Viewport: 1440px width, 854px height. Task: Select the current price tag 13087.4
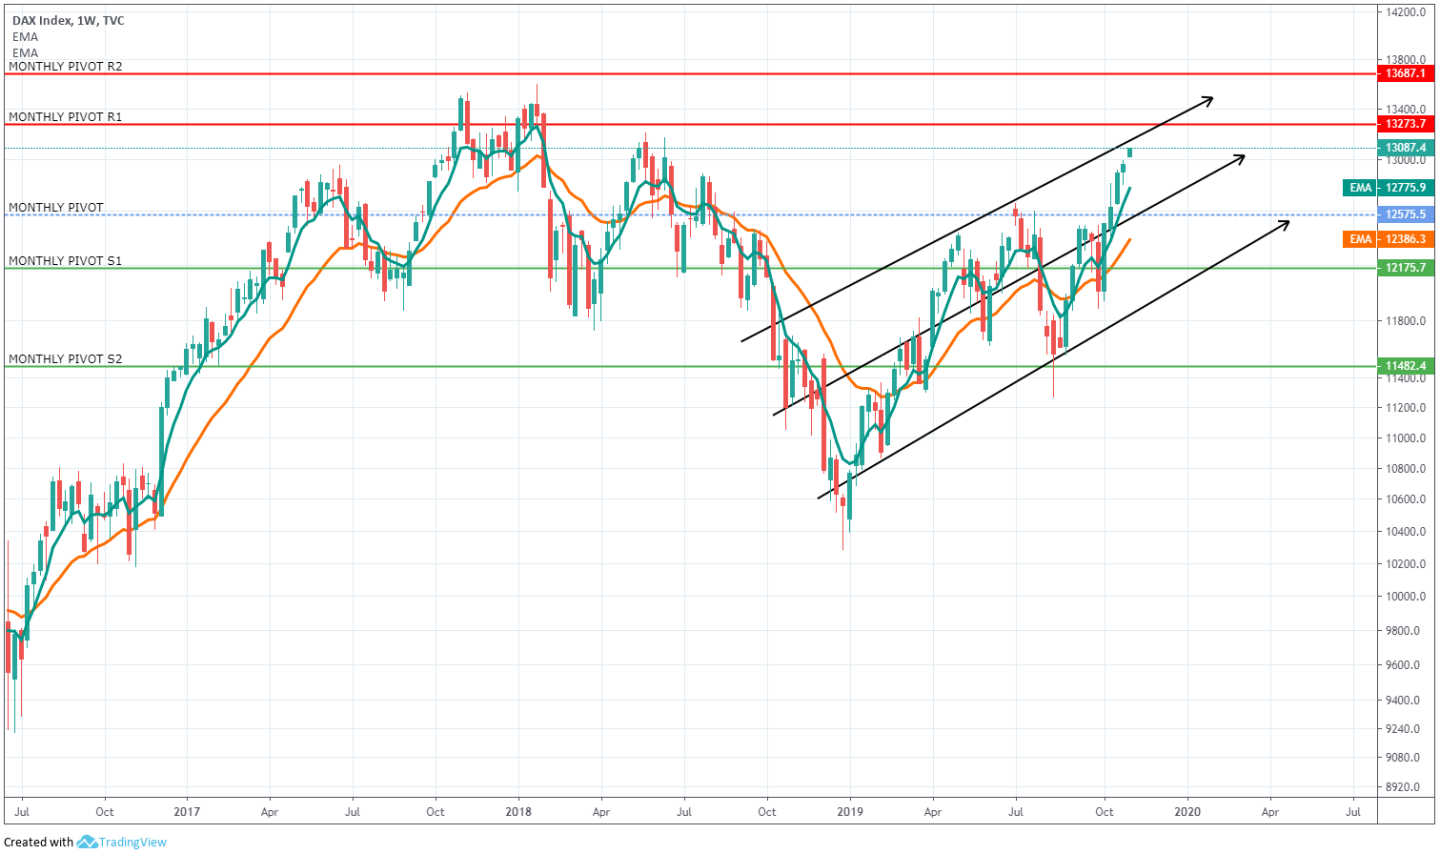point(1405,148)
